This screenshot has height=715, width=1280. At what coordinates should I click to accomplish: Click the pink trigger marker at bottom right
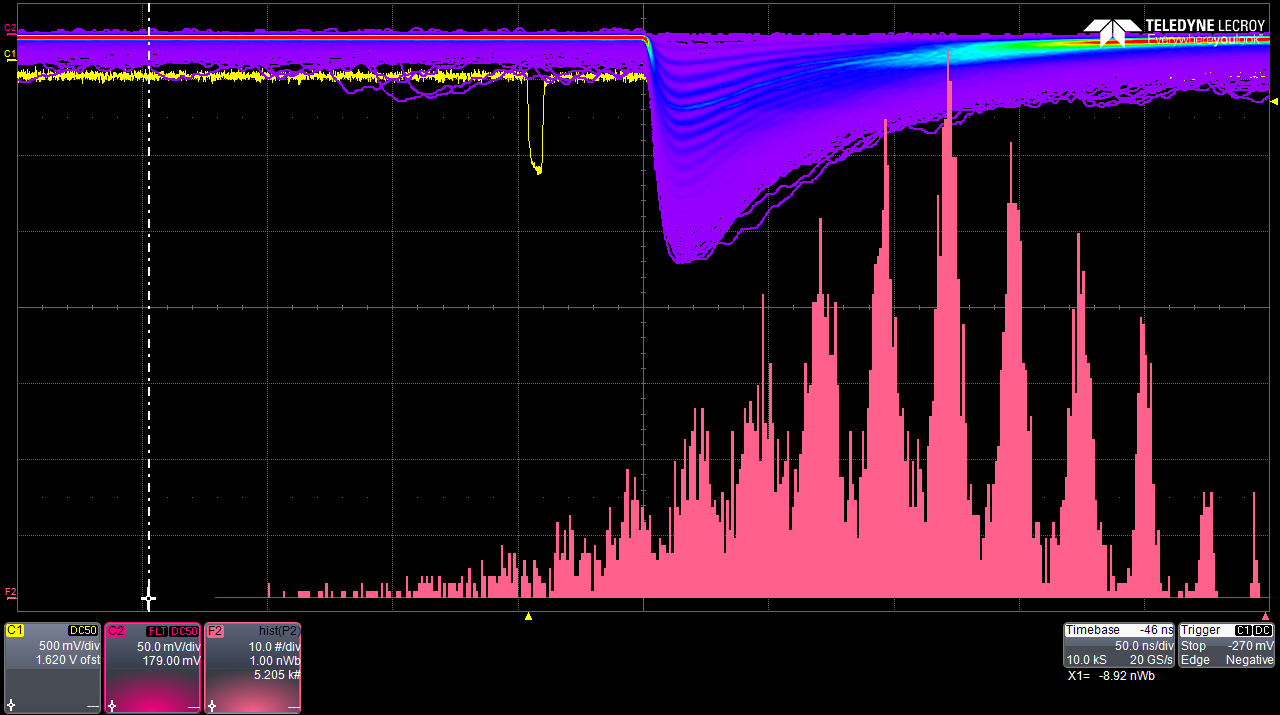tap(1265, 616)
